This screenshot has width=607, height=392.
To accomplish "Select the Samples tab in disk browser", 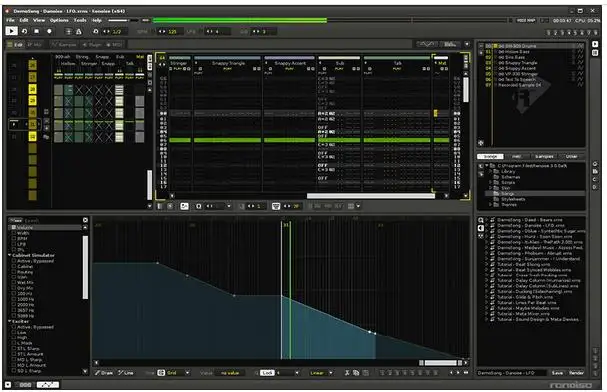I will click(544, 156).
